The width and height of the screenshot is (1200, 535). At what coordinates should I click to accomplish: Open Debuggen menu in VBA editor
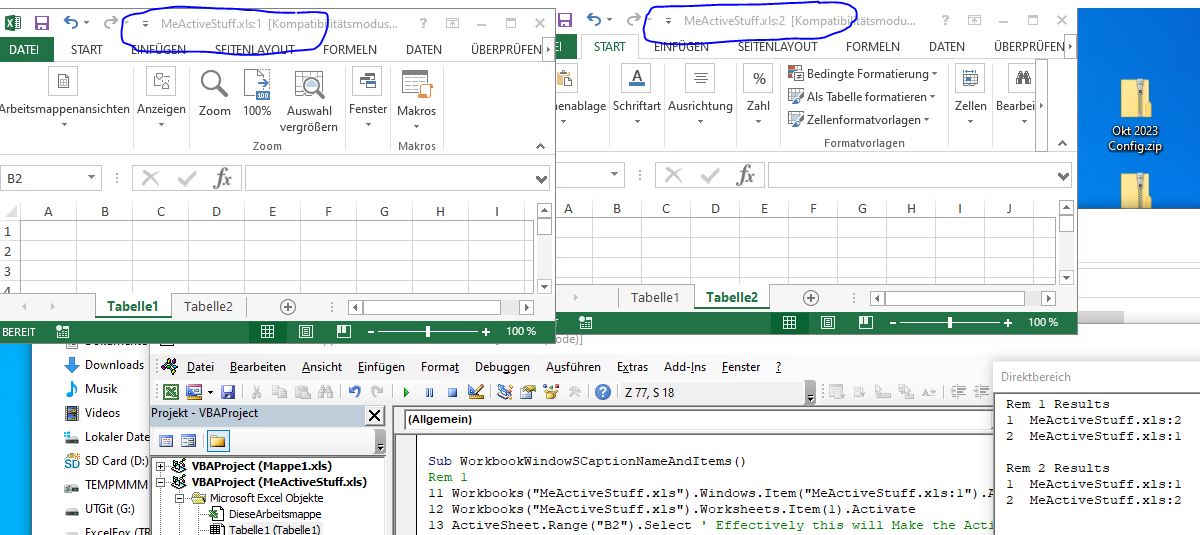click(502, 367)
